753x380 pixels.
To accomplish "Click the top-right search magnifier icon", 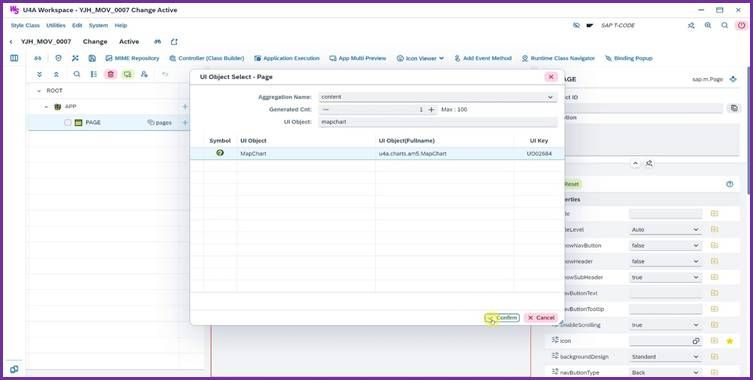I will point(725,25).
